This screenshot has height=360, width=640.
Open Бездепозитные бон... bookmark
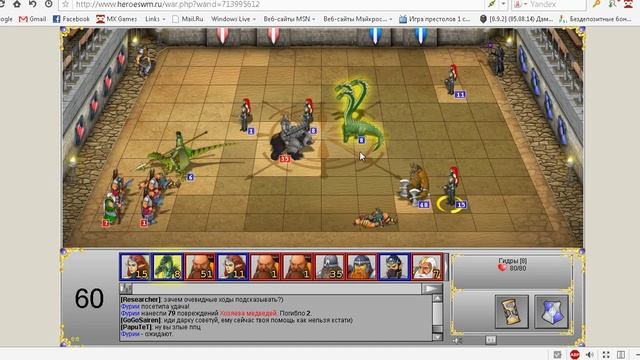(x=595, y=19)
